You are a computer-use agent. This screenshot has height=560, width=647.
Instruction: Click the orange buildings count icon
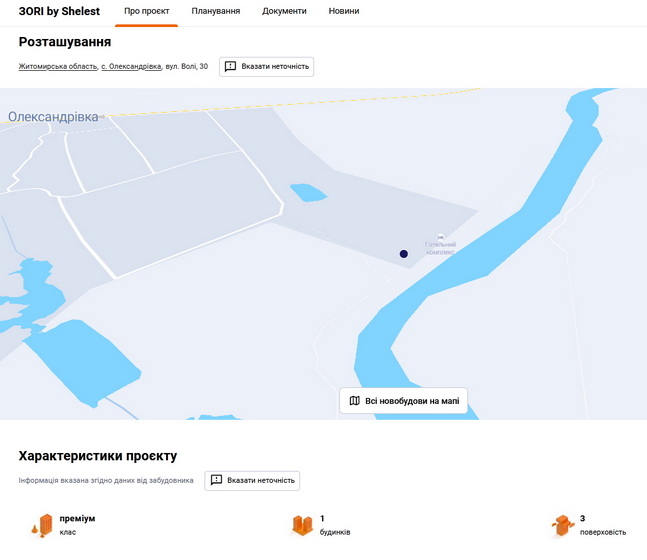[x=302, y=525]
